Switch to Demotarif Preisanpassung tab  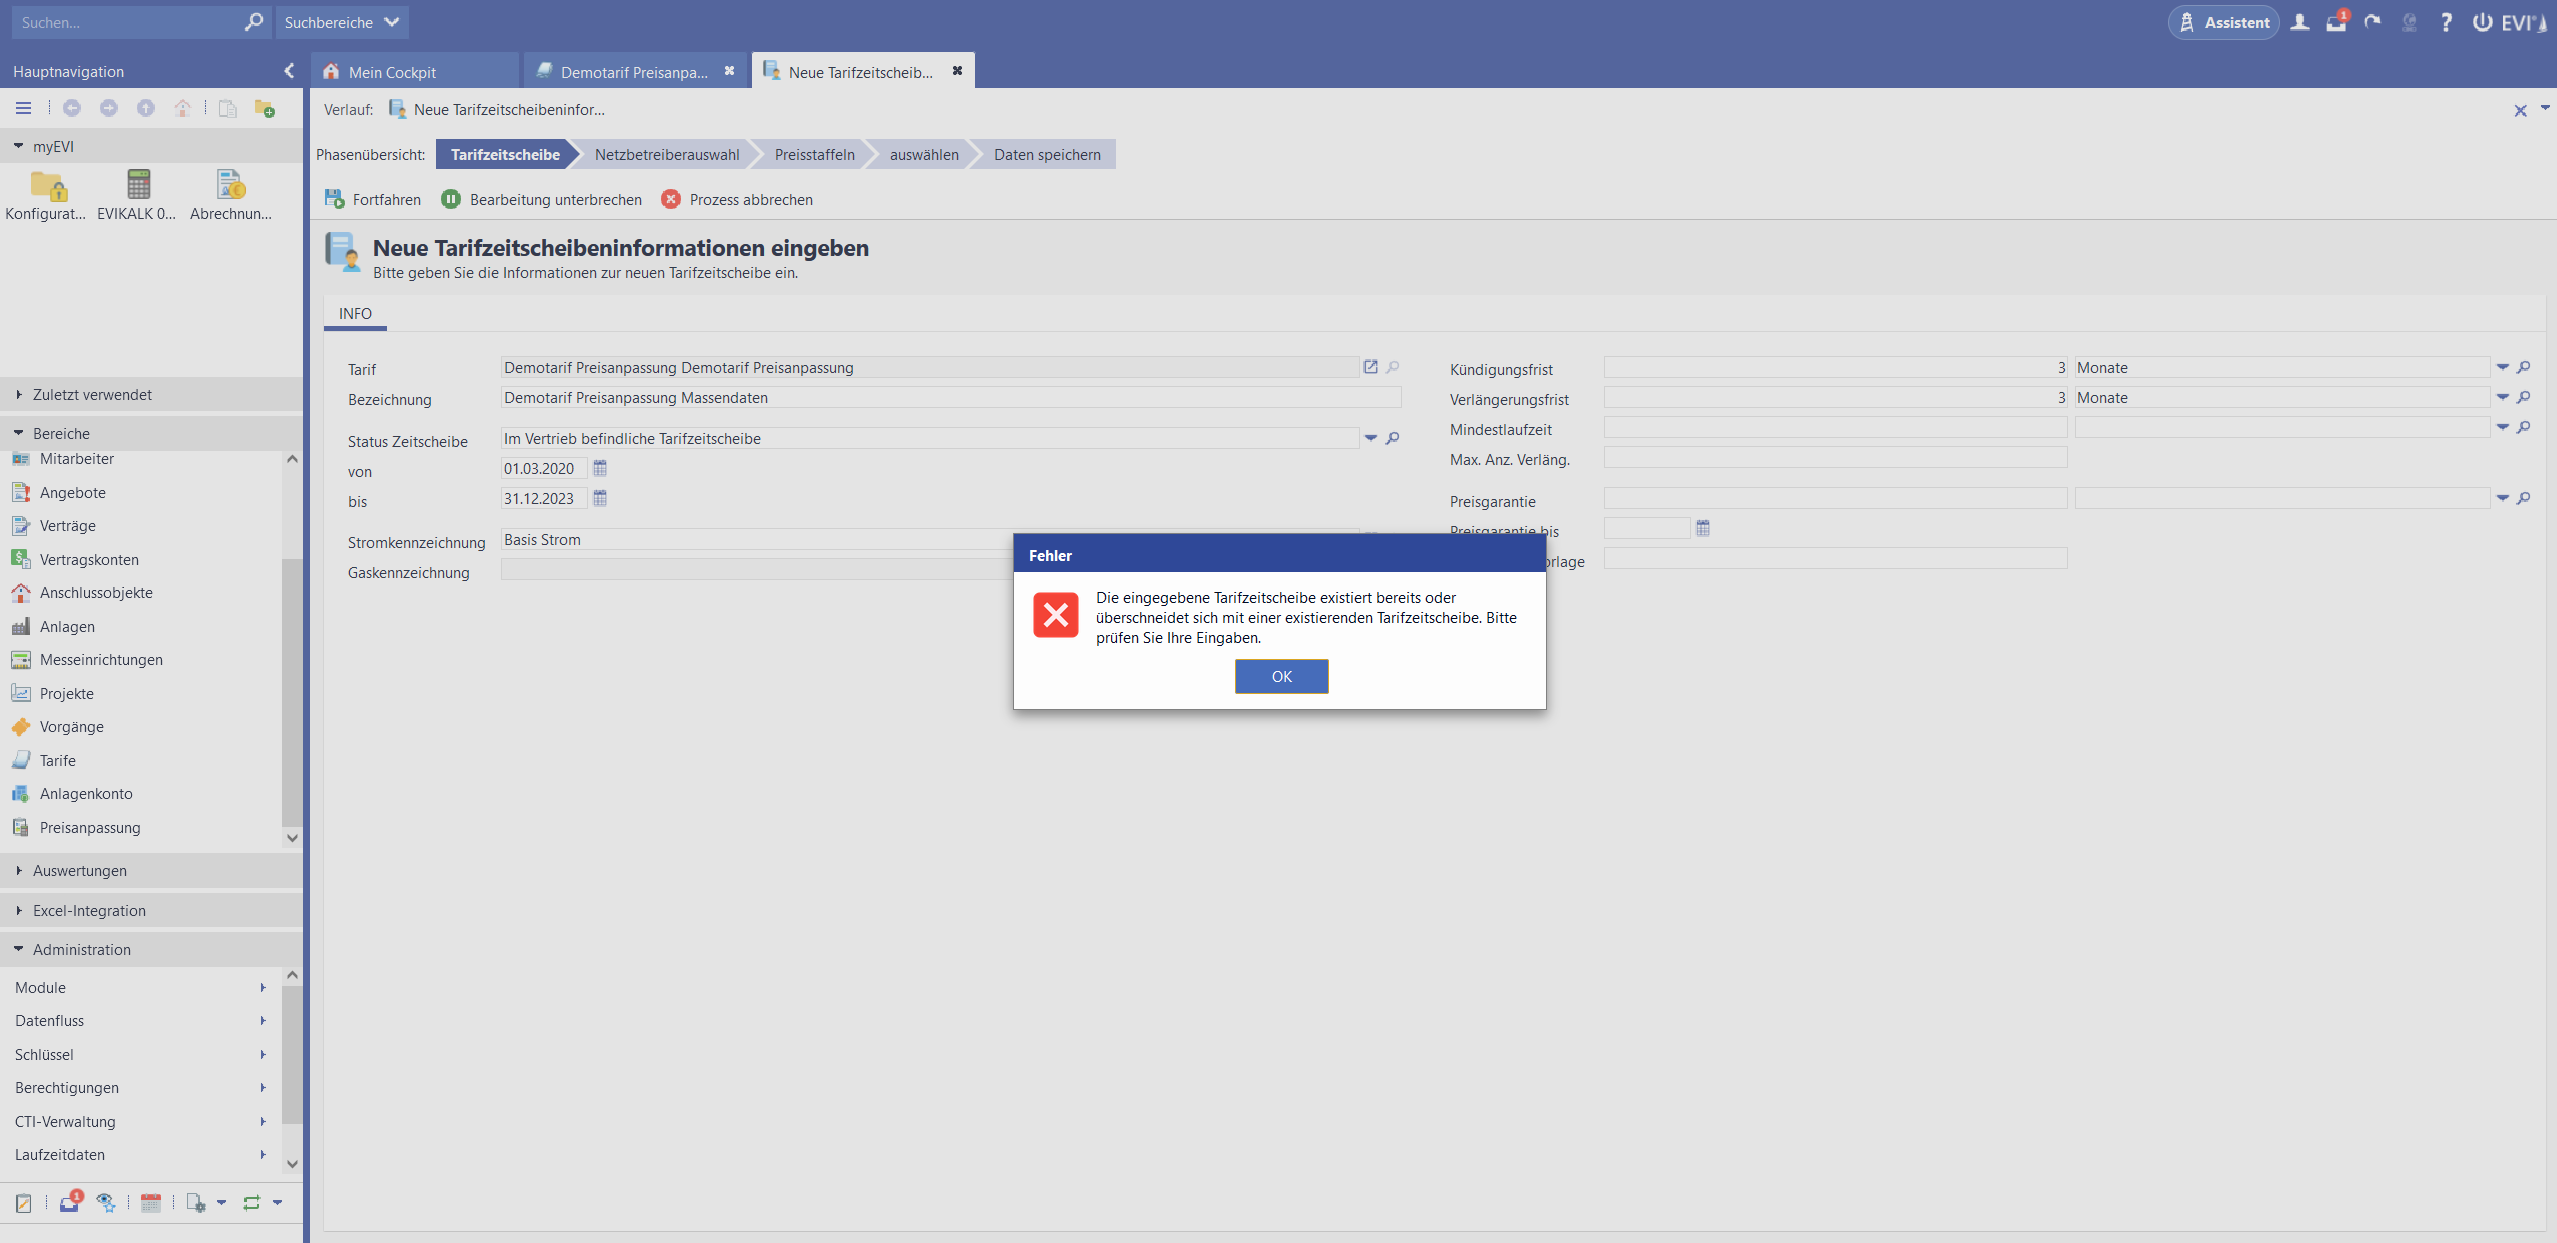click(633, 72)
